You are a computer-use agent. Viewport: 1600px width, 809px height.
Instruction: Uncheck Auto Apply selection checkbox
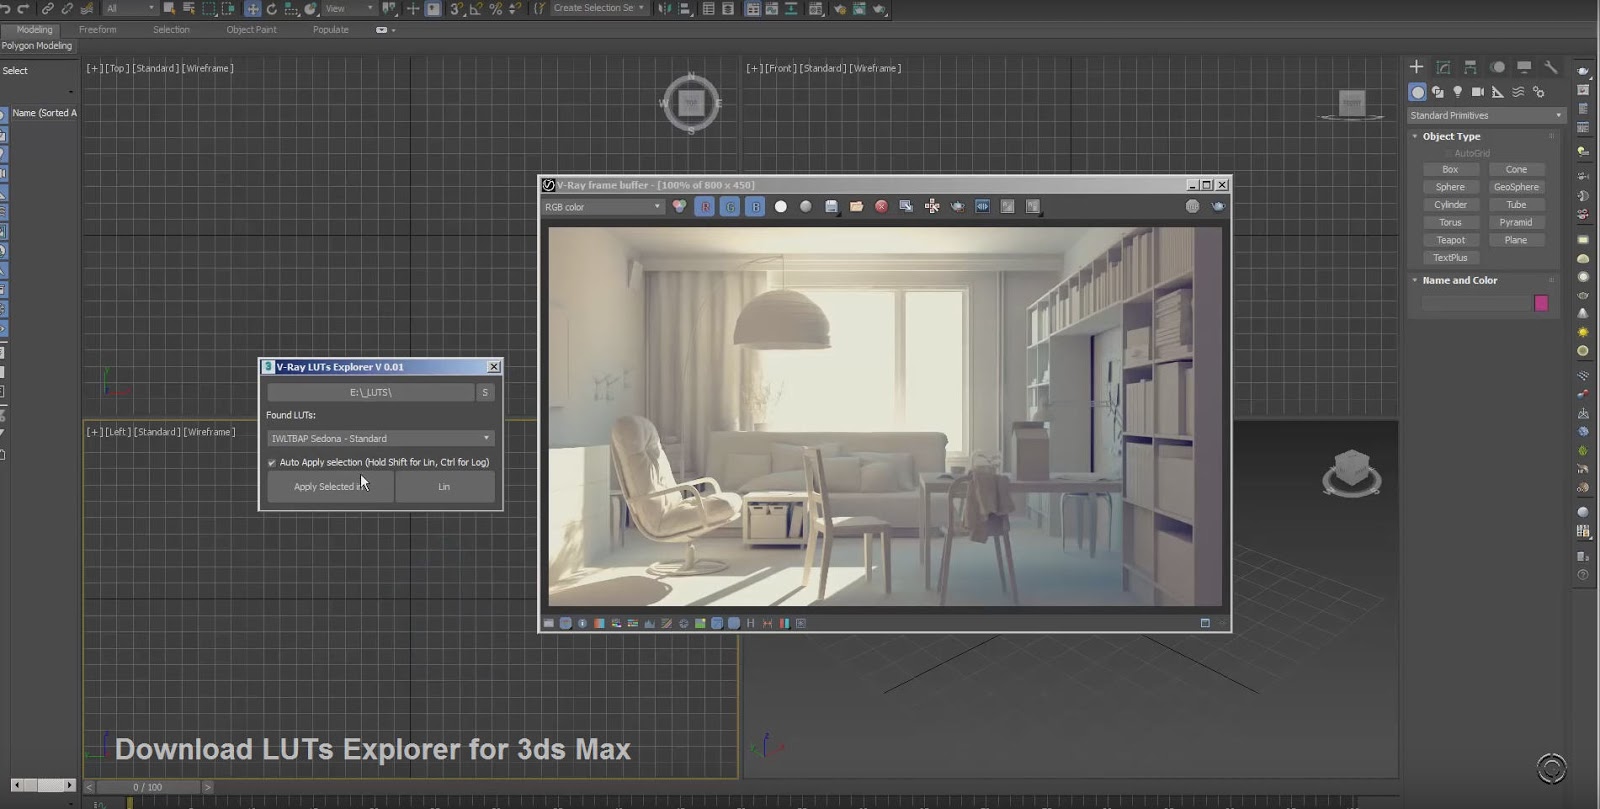[272, 463]
